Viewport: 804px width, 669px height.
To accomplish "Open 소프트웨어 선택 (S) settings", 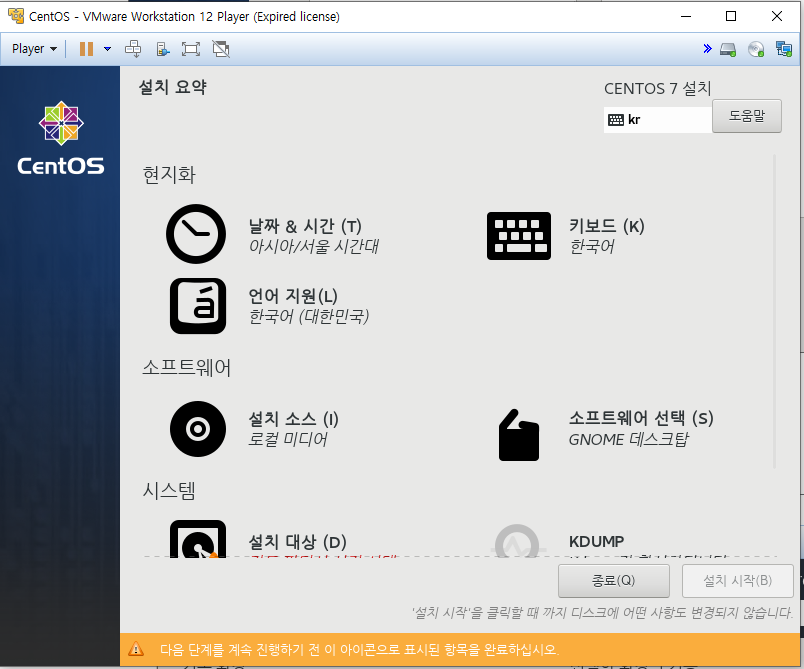I will click(641, 429).
